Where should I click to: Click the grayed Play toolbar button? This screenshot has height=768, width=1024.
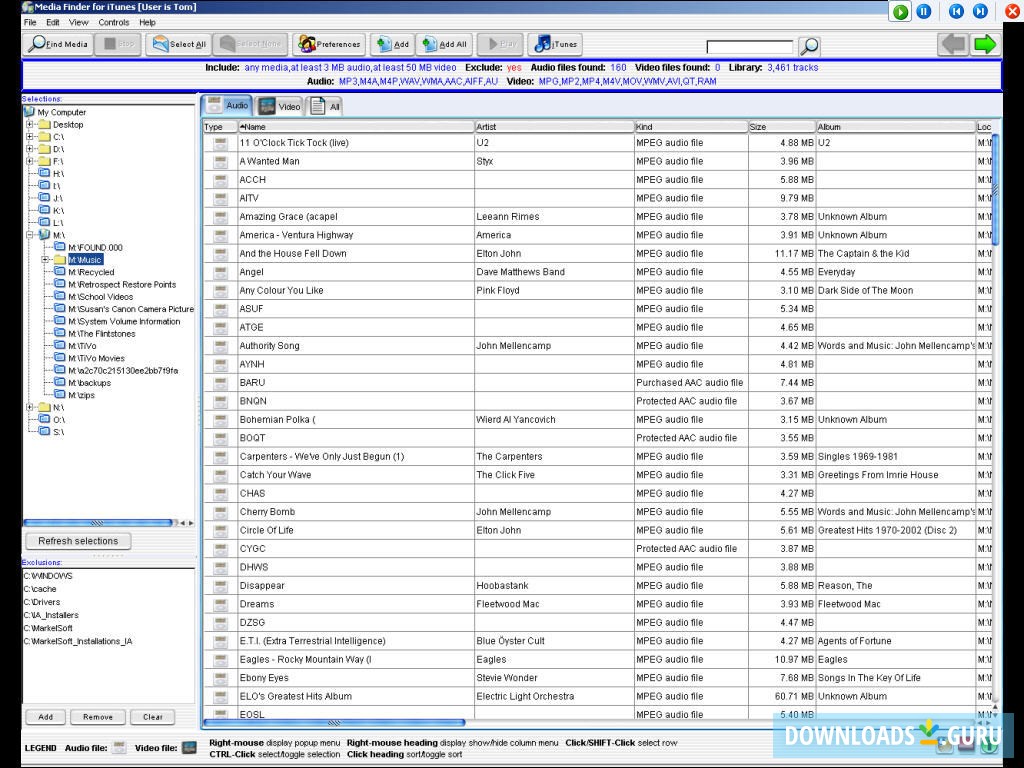[500, 44]
